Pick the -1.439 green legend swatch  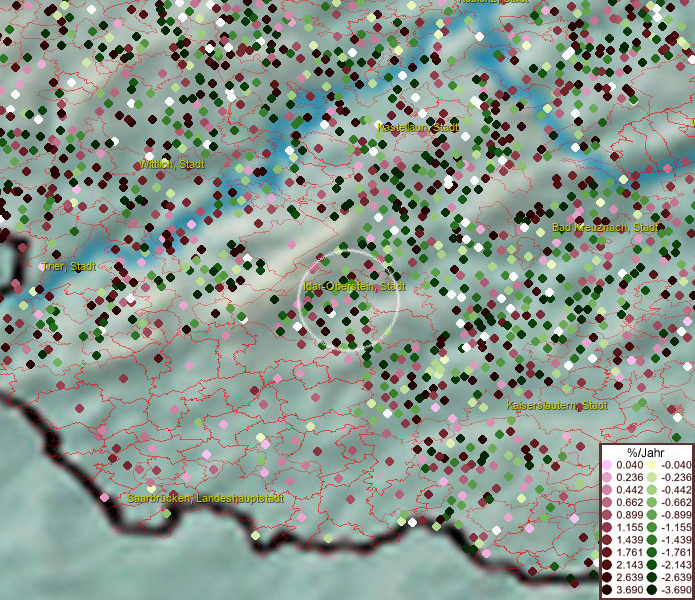coord(652,540)
